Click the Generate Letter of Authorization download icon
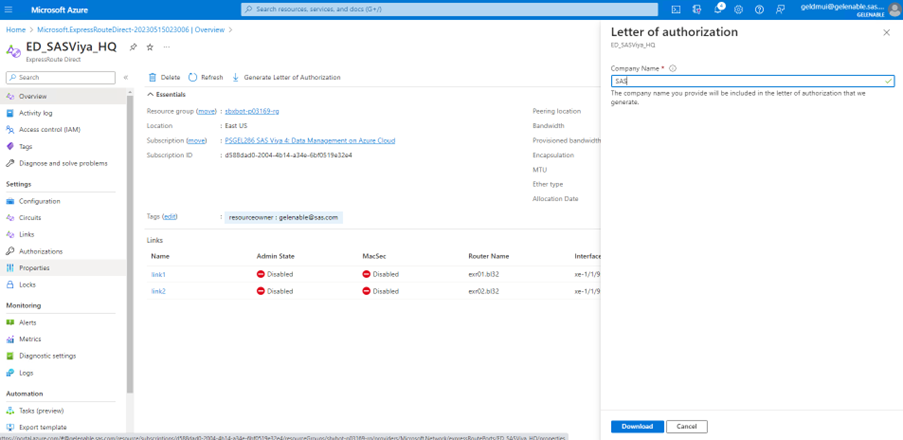The image size is (903, 440). (x=235, y=77)
